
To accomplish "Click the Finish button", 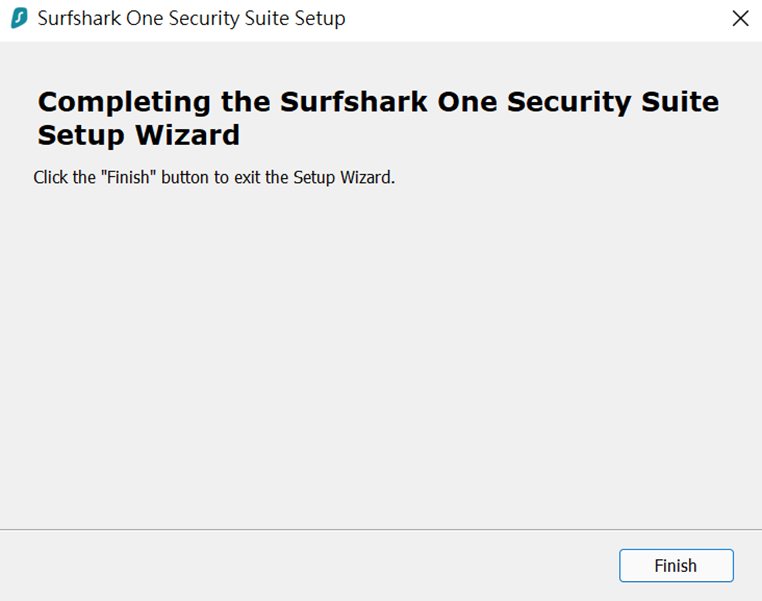I will click(x=676, y=566).
